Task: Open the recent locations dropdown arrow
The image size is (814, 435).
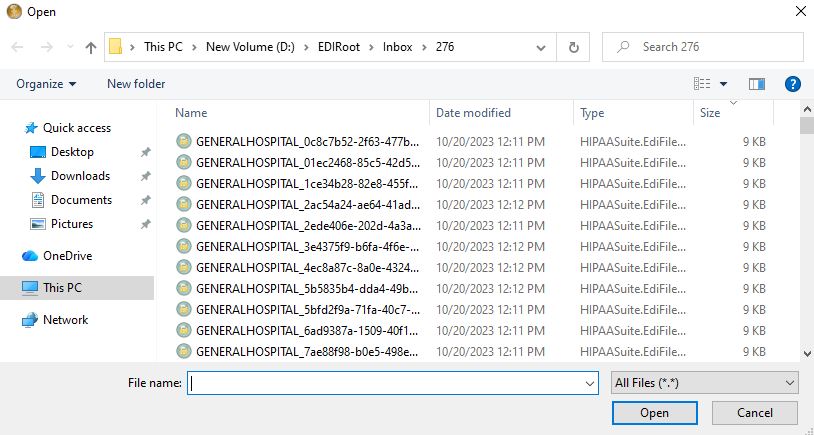Action: click(x=70, y=48)
